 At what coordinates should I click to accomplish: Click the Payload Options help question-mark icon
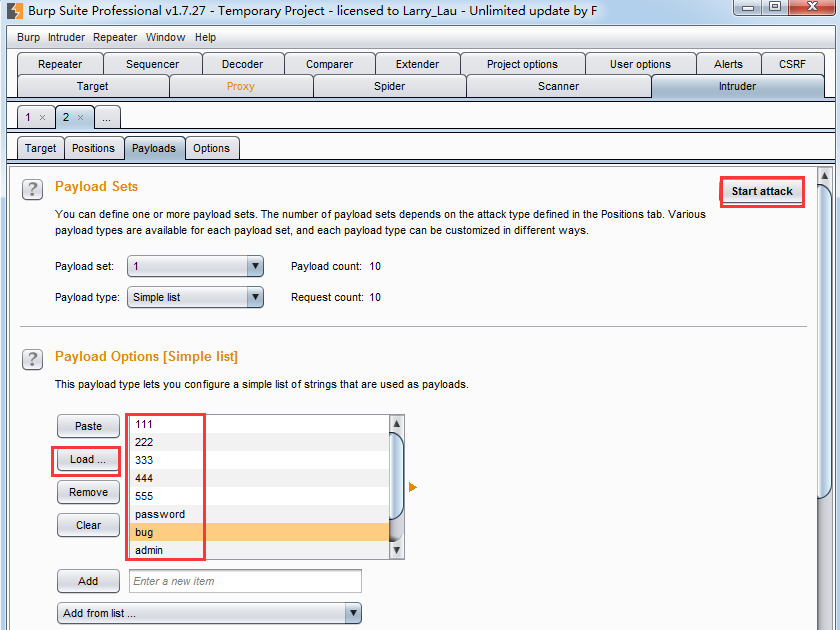click(33, 359)
